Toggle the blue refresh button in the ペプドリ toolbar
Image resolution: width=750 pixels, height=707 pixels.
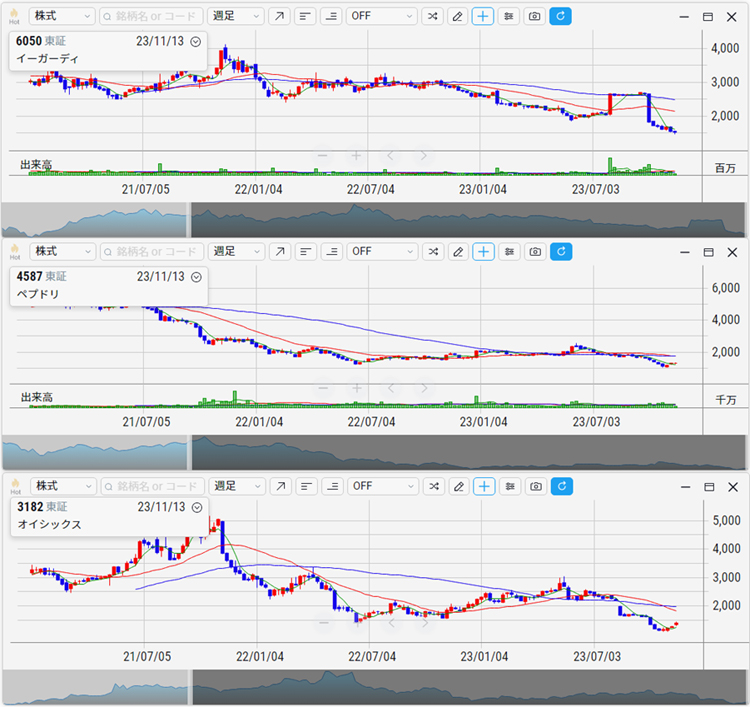click(561, 251)
